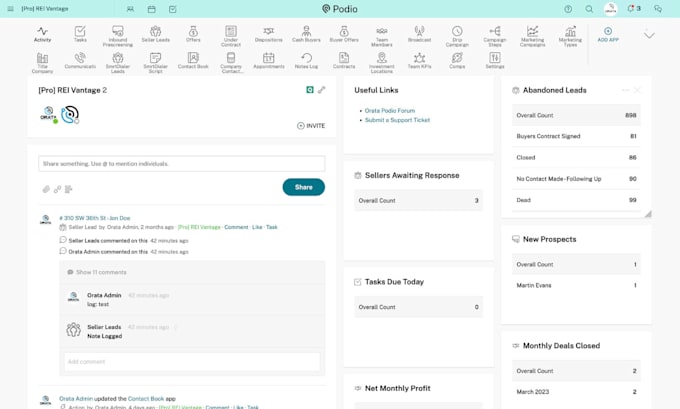The width and height of the screenshot is (680, 409).
Task: Open the Communications app
Action: tap(80, 61)
